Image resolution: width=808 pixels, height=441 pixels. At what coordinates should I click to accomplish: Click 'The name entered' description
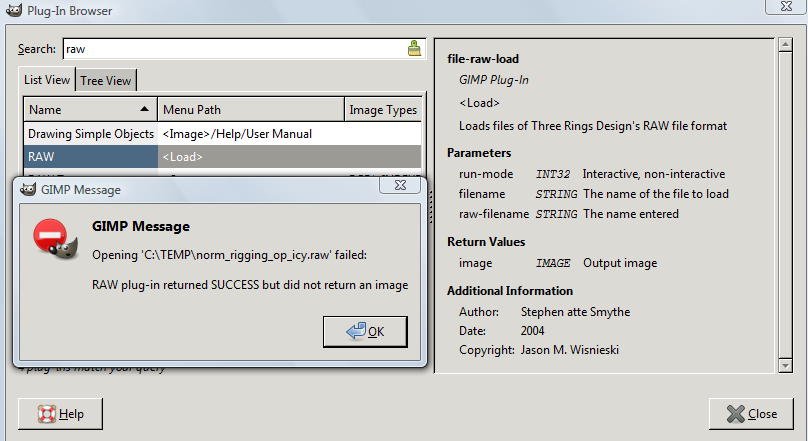point(631,214)
